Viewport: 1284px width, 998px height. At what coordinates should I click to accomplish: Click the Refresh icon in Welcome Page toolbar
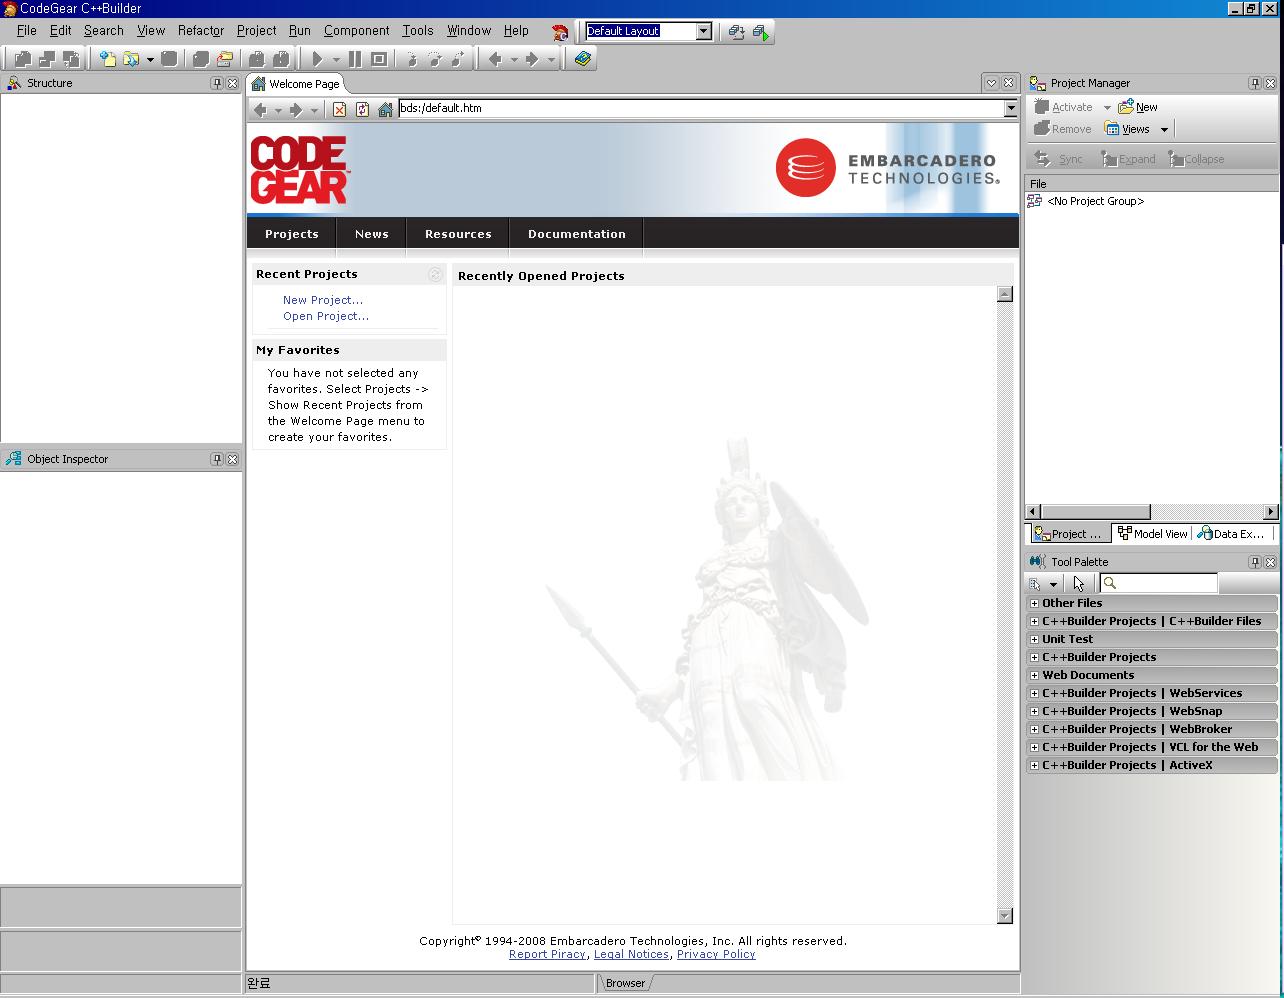[x=362, y=109]
